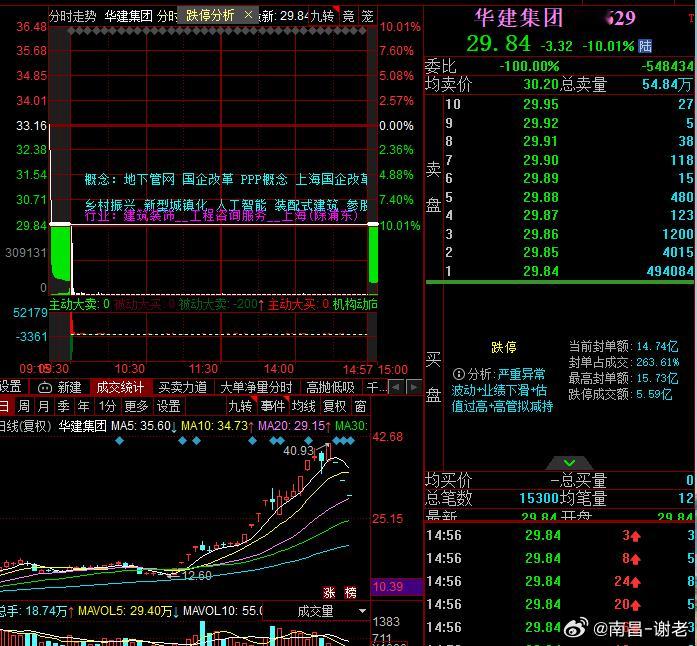Click the 委比 -100.00% value
This screenshot has width=697, height=646.
529,66
